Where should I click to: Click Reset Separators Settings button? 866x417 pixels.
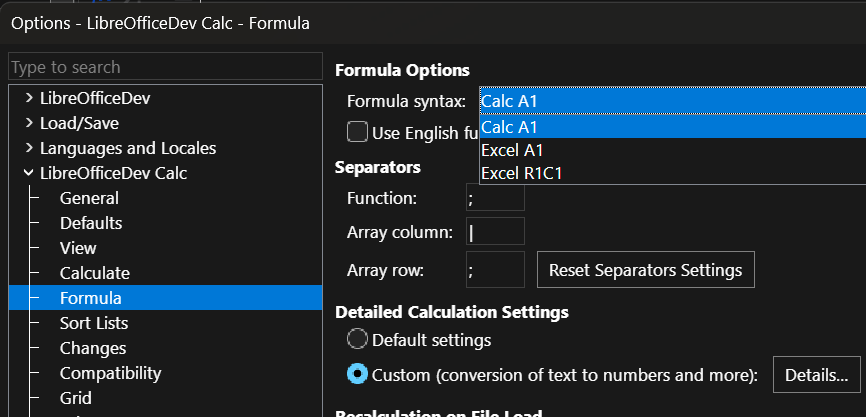tap(646, 270)
